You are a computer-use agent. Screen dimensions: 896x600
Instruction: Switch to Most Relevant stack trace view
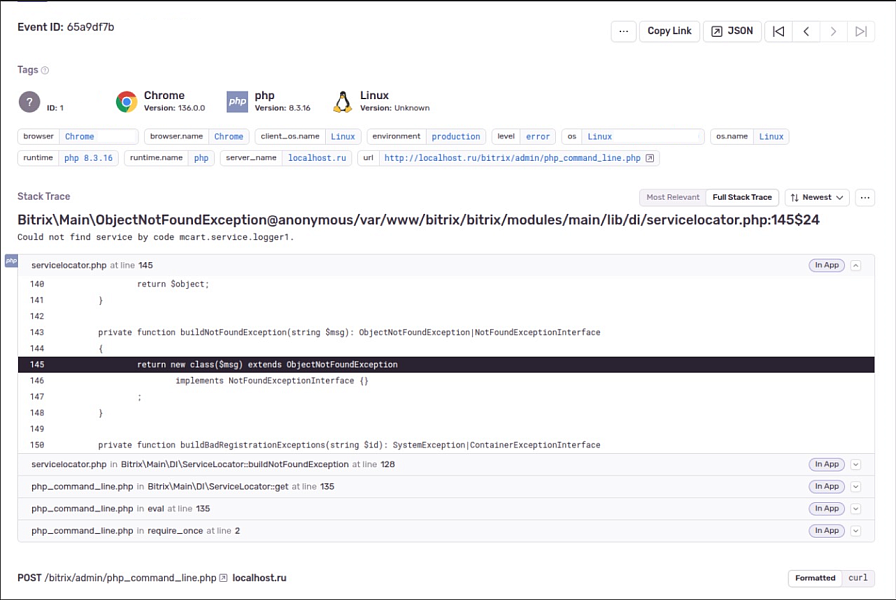673,197
